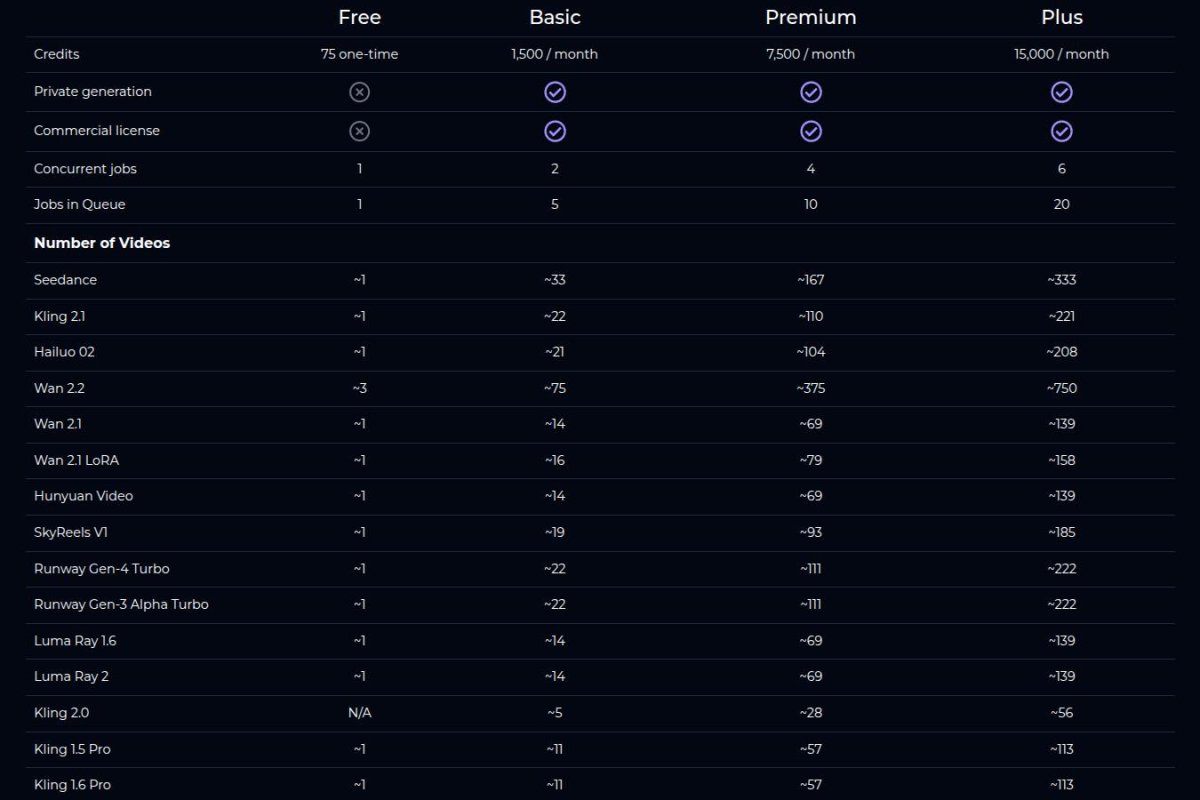1200x800 pixels.
Task: Click the Premium plan checkmark for Commercial license
Action: [811, 131]
